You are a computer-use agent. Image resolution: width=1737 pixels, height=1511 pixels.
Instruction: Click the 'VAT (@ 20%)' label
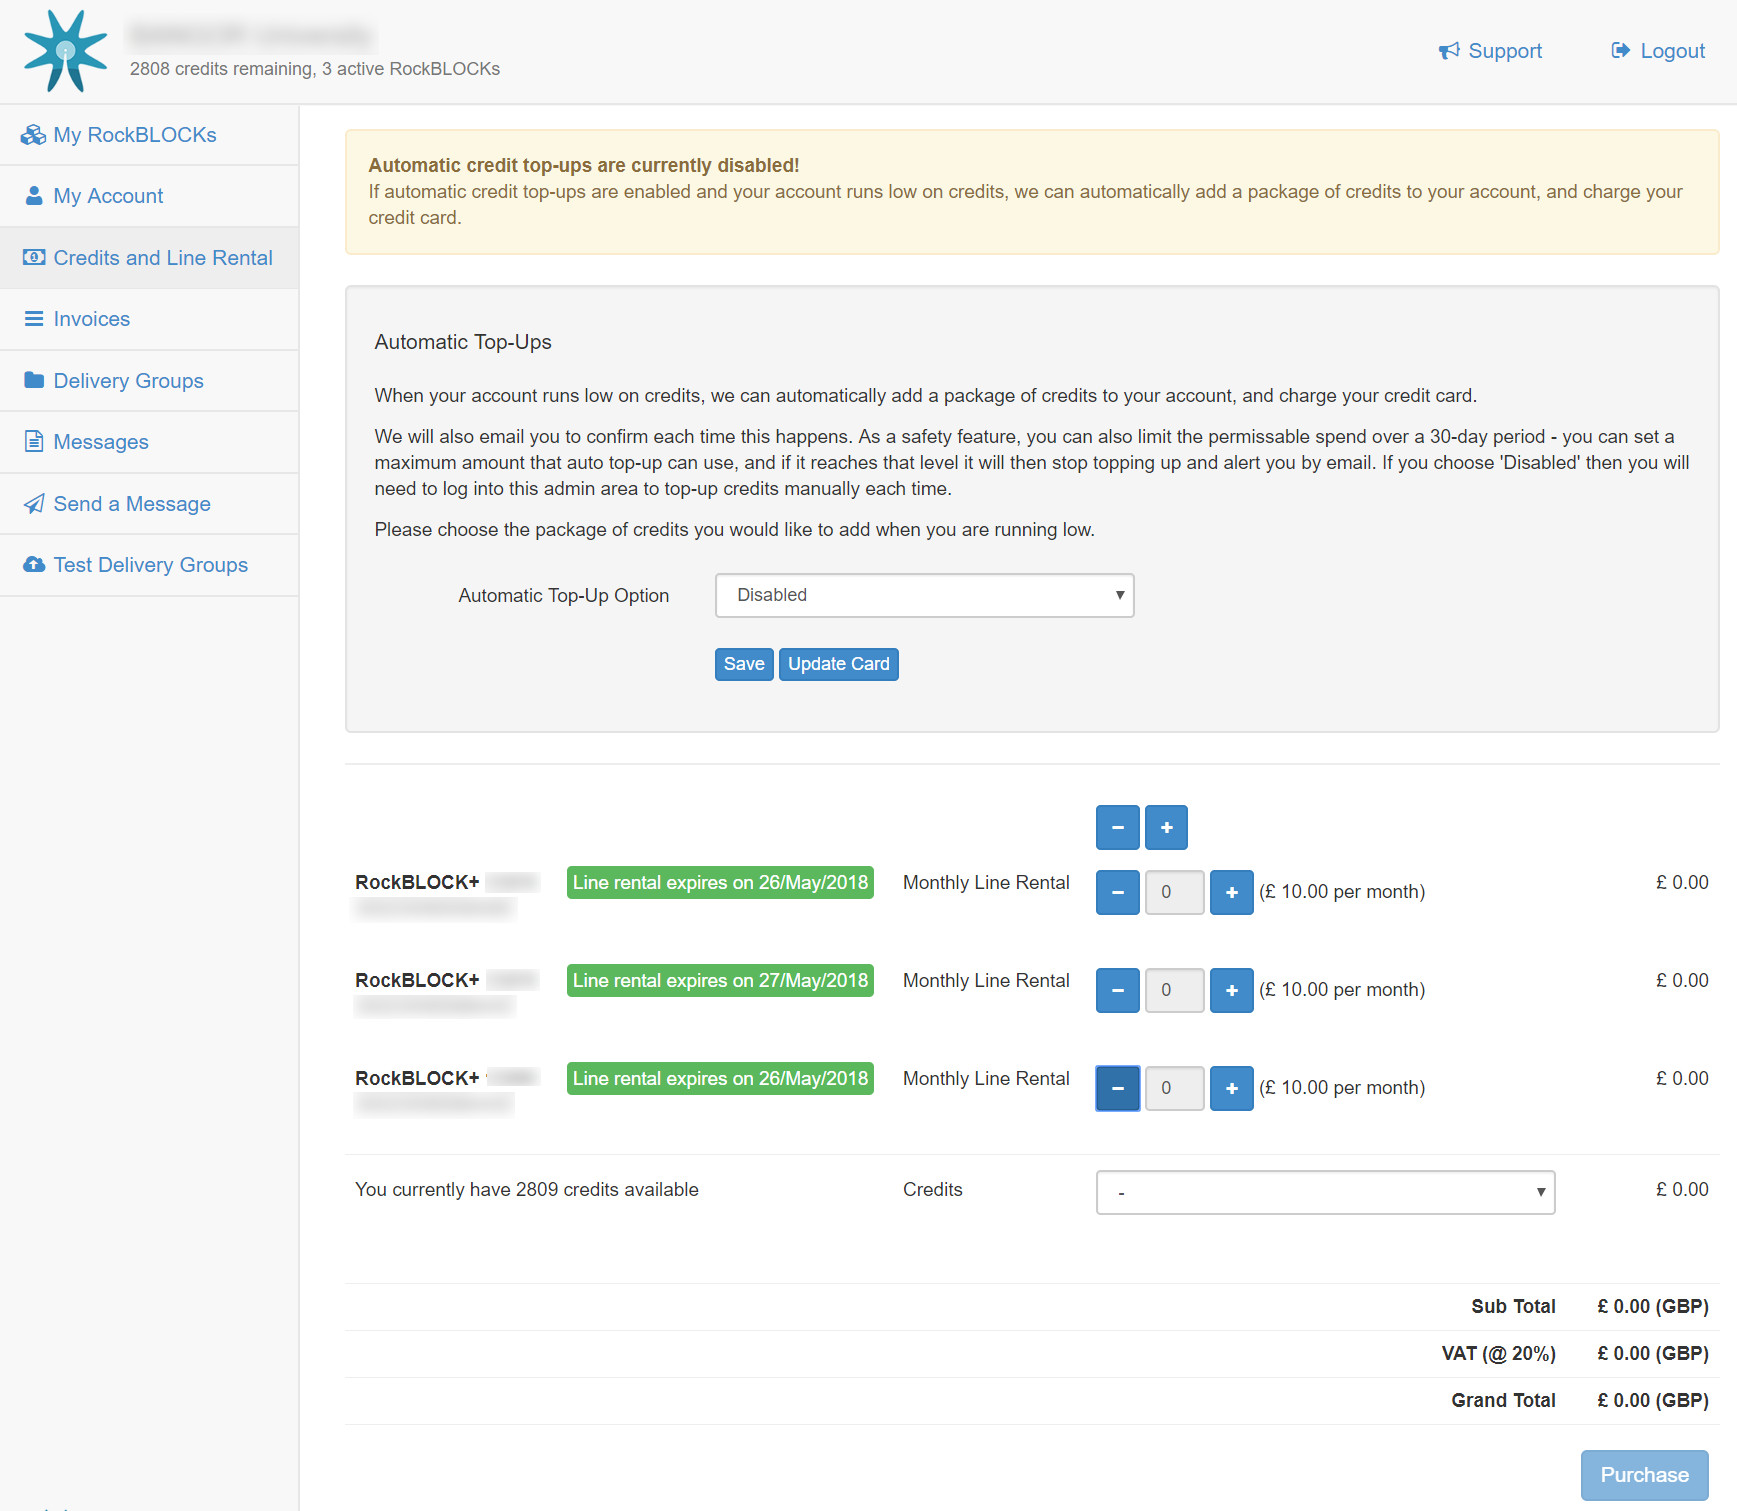(1498, 1353)
